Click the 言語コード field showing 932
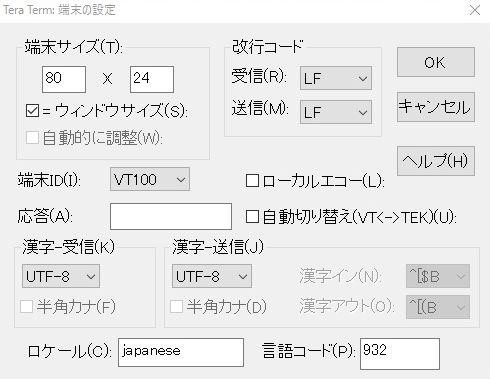The height and width of the screenshot is (379, 490). point(400,354)
